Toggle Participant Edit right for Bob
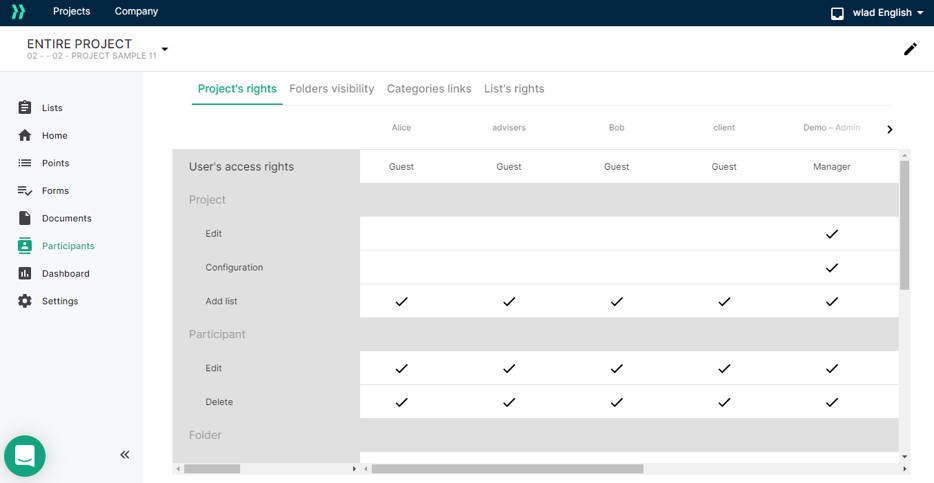This screenshot has height=483, width=934. (617, 369)
